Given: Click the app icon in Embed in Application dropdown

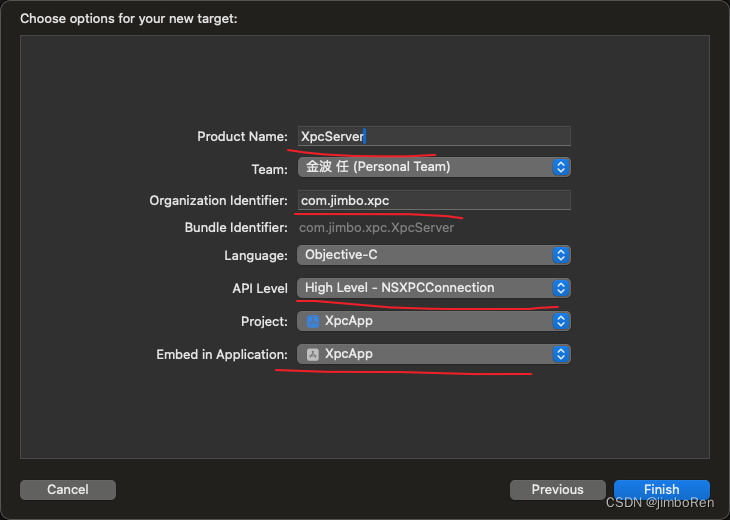Looking at the screenshot, I should [x=313, y=354].
